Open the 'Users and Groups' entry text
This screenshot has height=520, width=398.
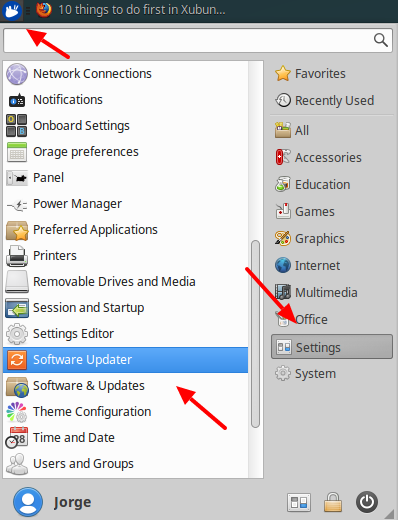click(x=83, y=464)
